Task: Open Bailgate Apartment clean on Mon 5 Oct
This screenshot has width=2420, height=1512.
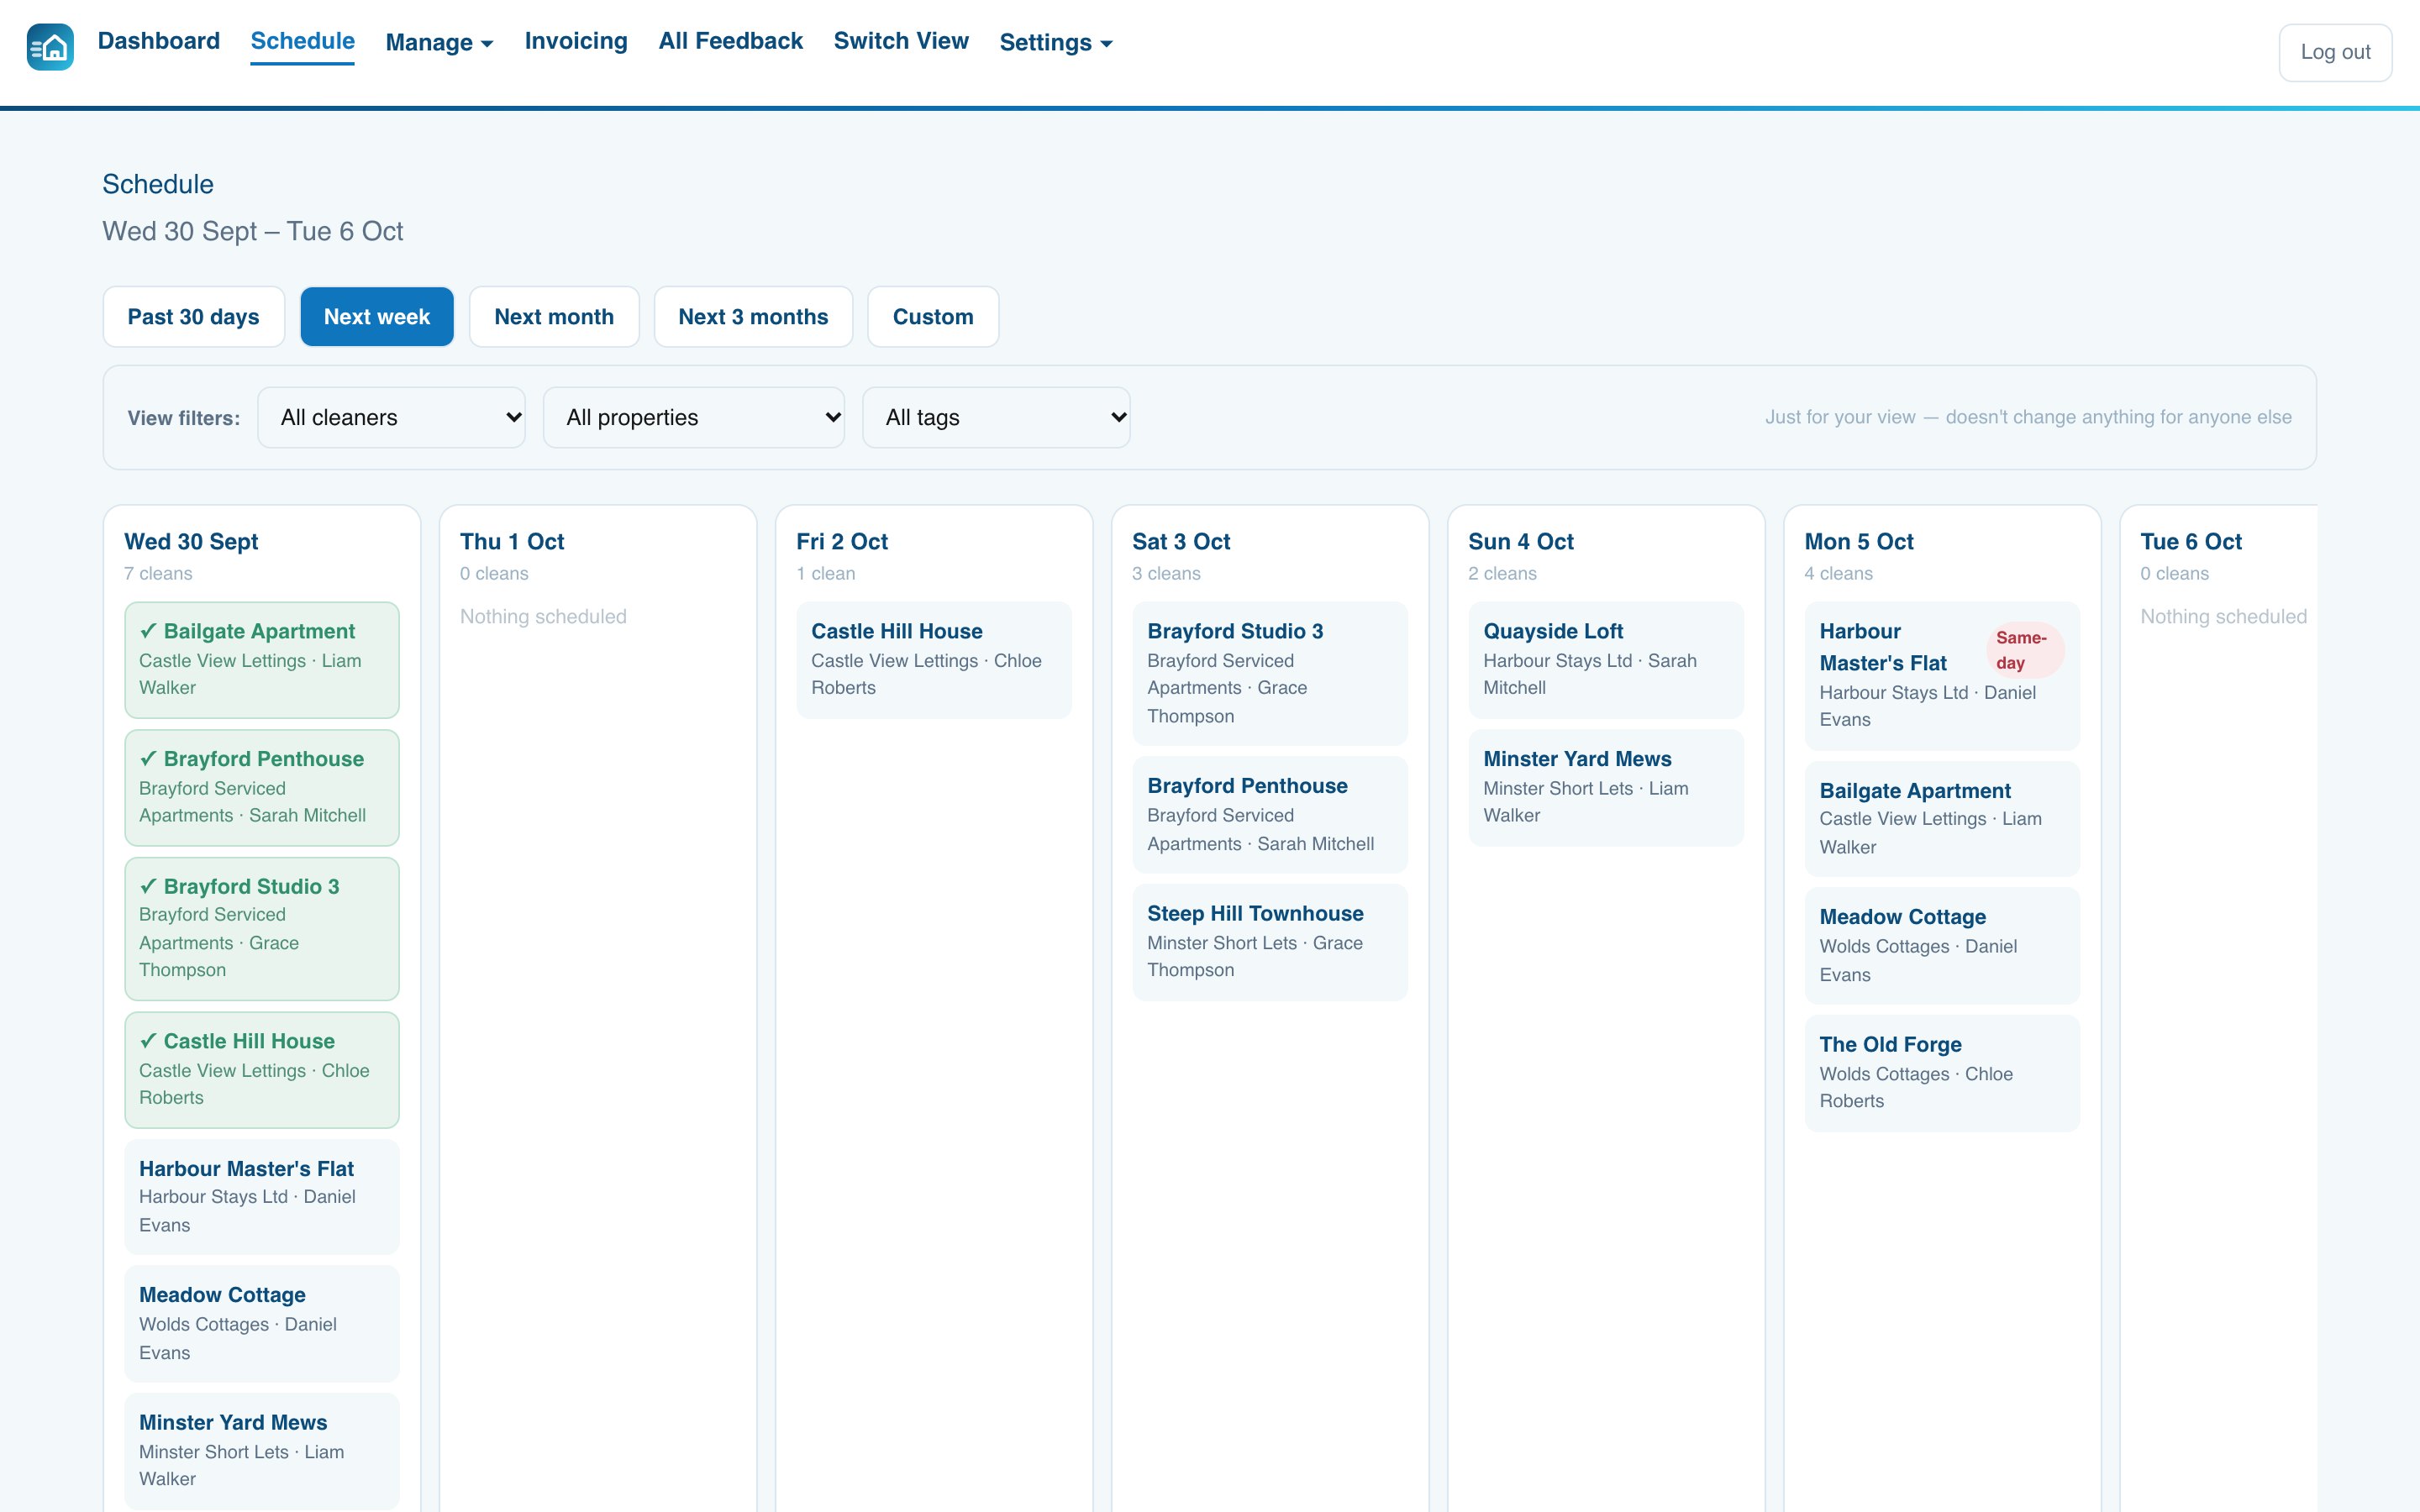Action: pos(1942,819)
